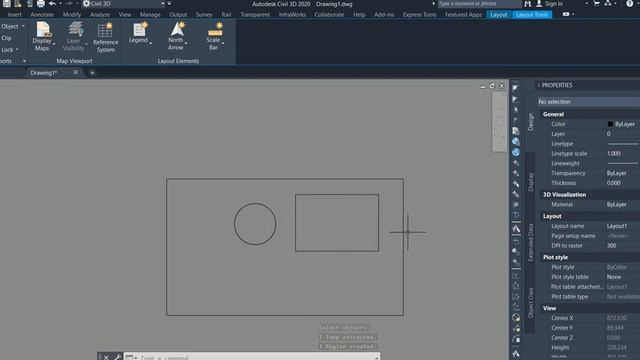Select the Design vertical tab in Properties
Screen dimensions: 640x360
point(530,122)
